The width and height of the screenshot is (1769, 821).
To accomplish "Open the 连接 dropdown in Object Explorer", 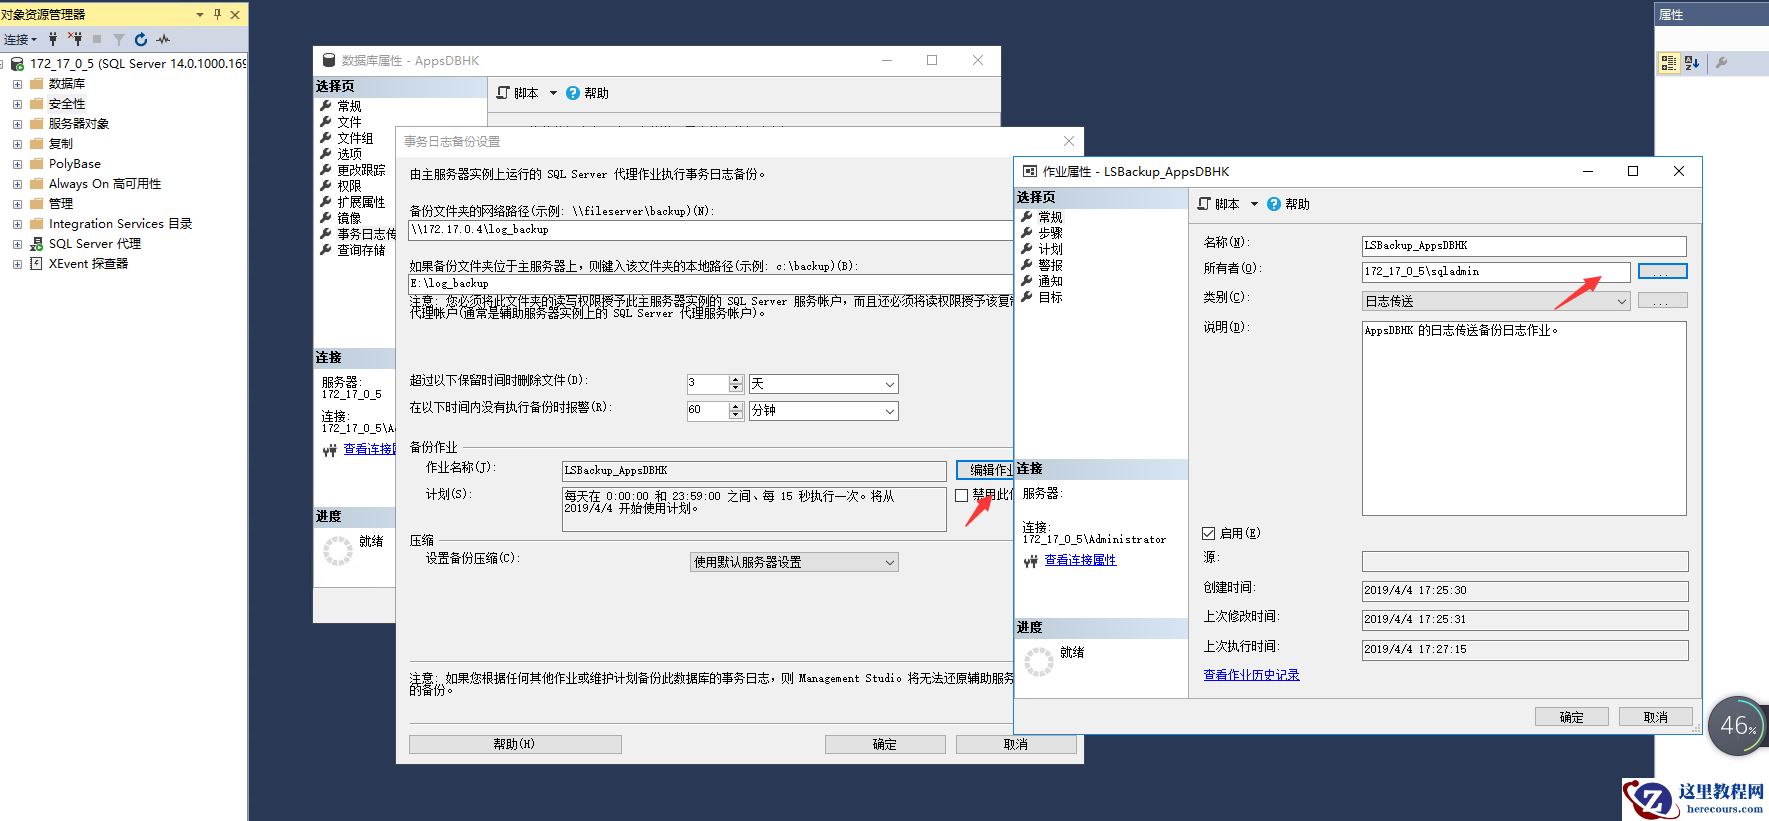I will (20, 39).
